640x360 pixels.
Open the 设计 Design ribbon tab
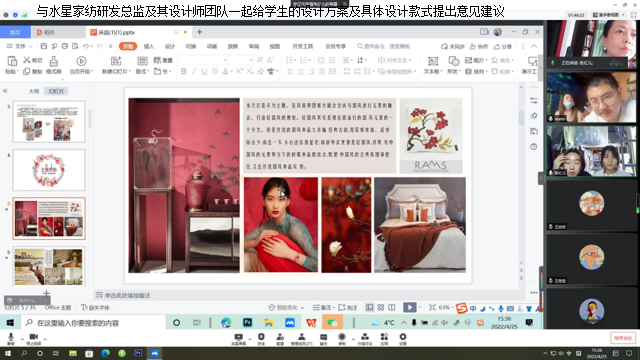[x=170, y=46]
